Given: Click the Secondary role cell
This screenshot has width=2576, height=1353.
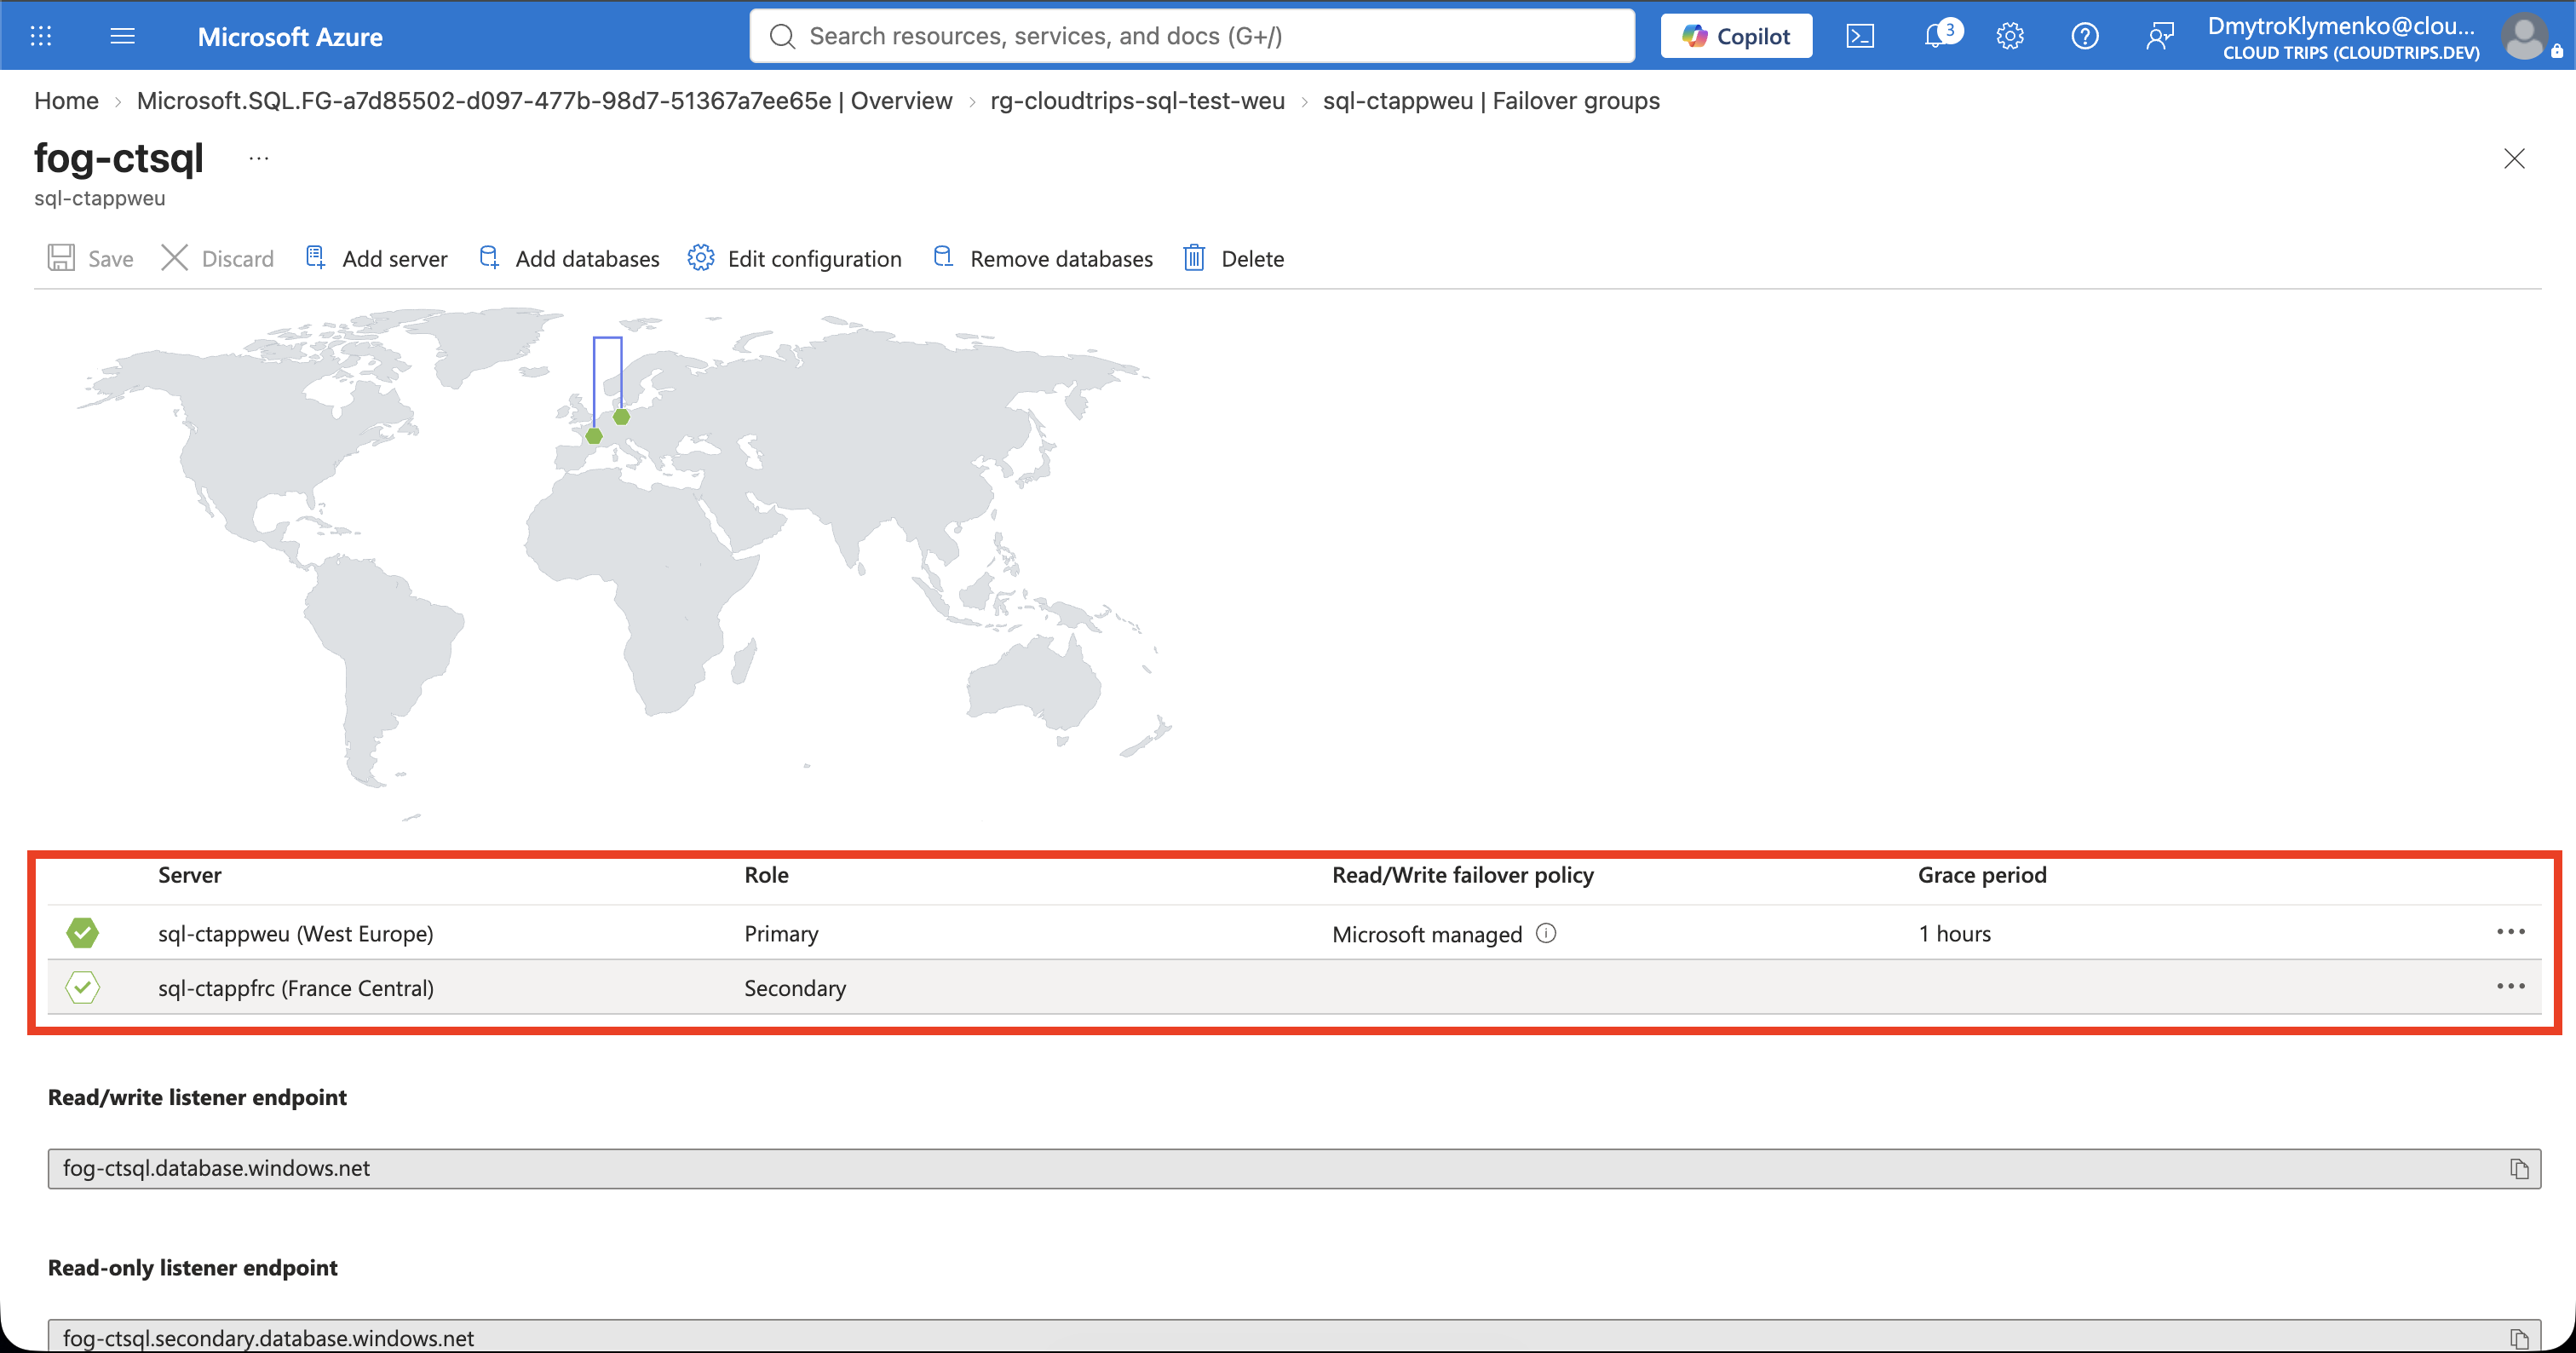Looking at the screenshot, I should 795,988.
